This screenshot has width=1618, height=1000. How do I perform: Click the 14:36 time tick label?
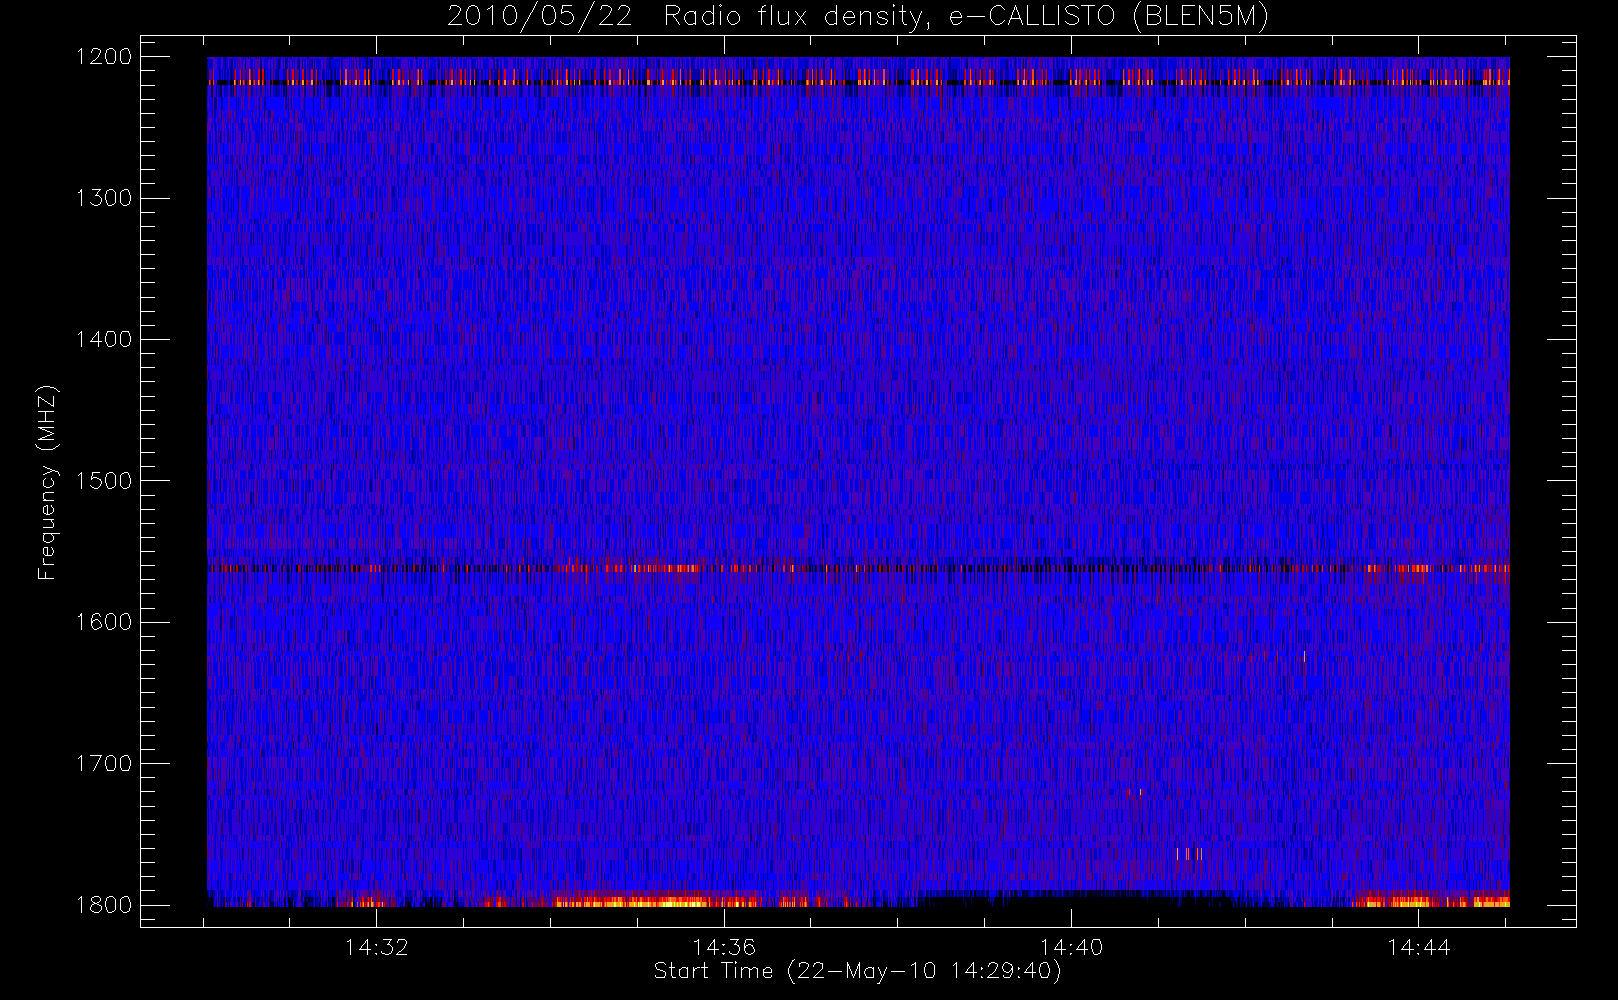[724, 947]
